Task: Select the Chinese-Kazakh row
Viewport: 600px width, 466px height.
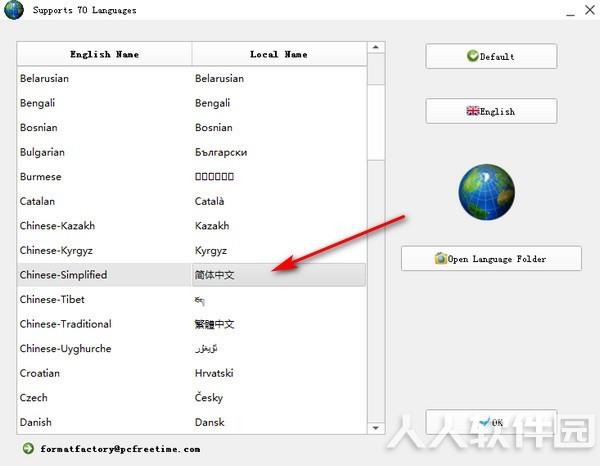Action: [191, 226]
